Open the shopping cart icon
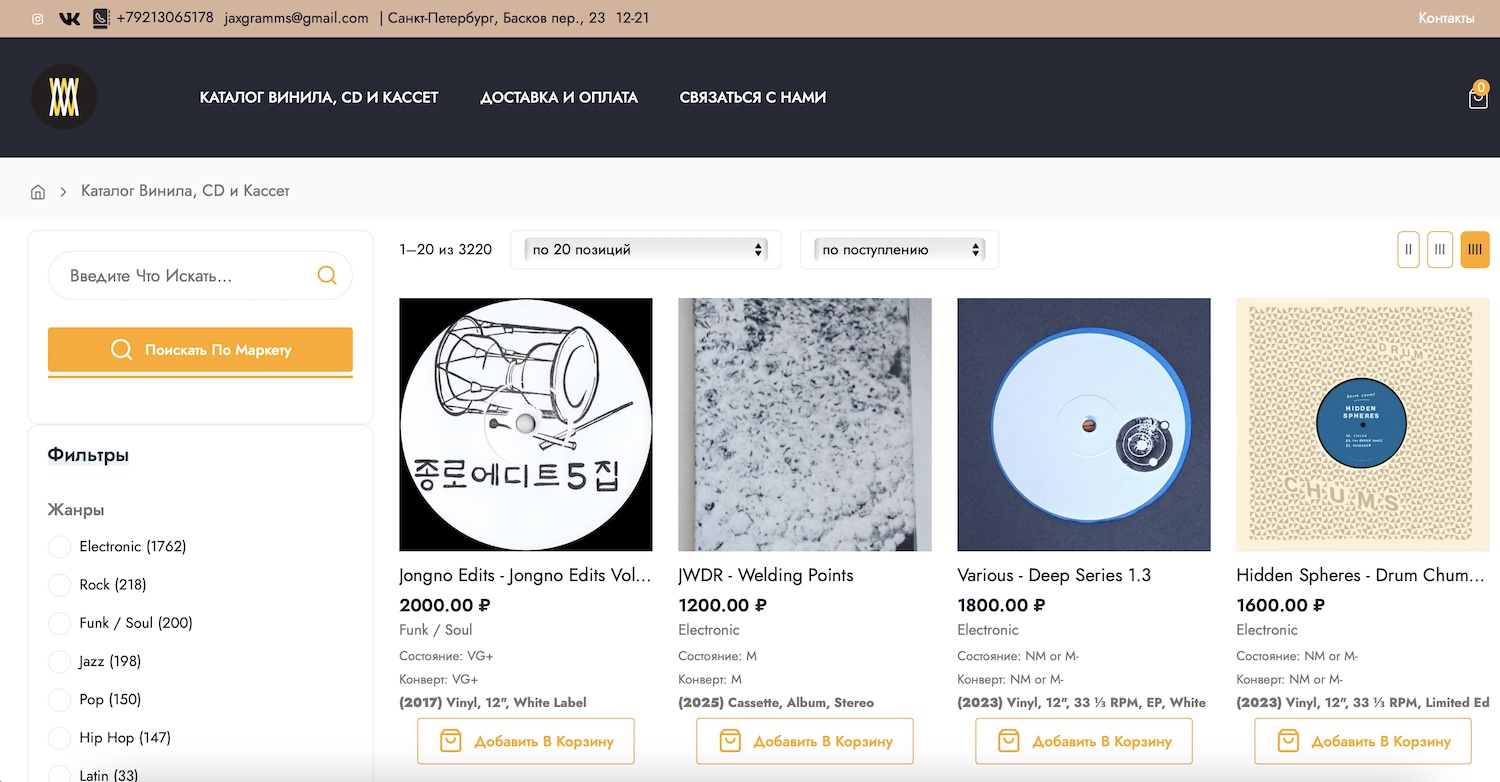Image resolution: width=1500 pixels, height=782 pixels. [1477, 98]
